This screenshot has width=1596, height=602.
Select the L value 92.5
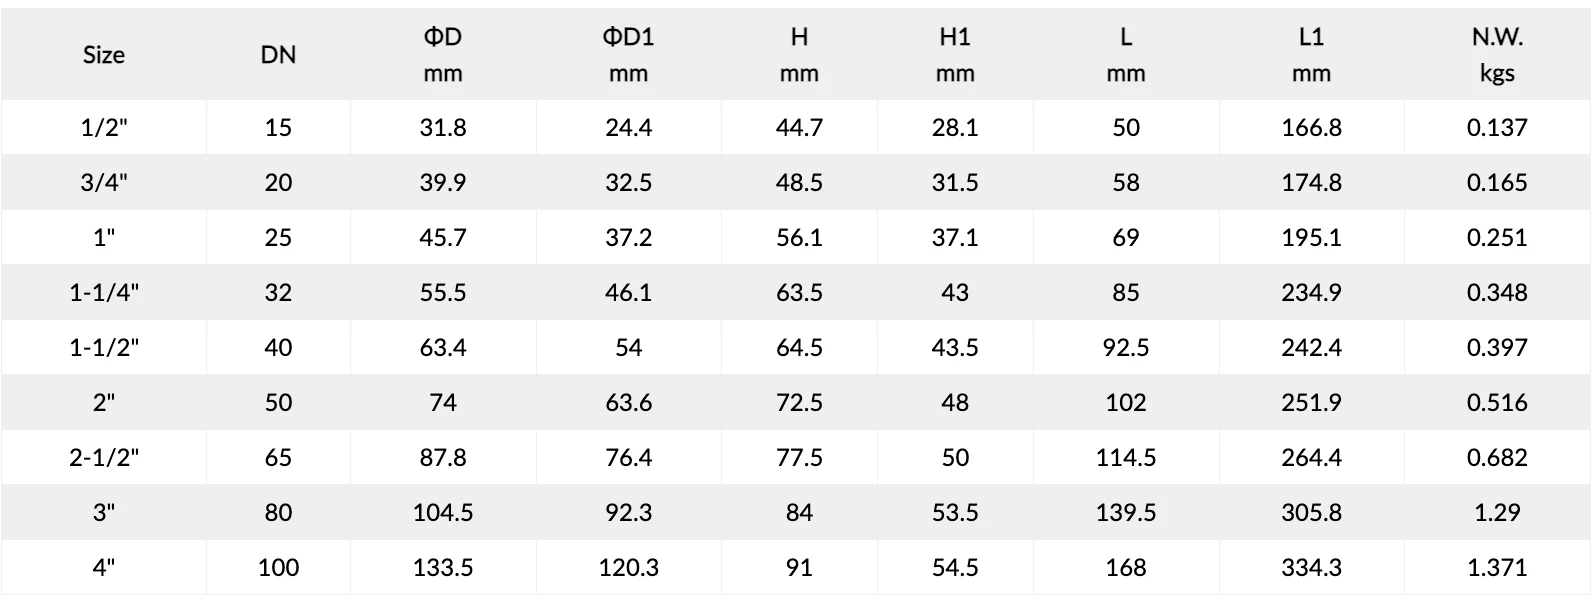point(1126,348)
